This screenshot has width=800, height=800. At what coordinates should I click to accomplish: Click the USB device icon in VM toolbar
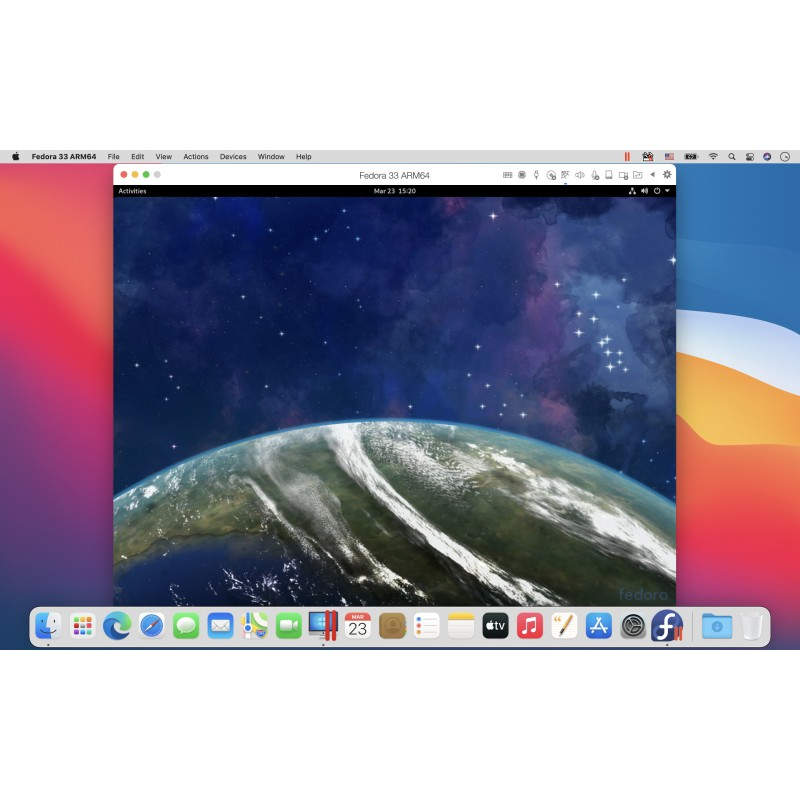537,175
